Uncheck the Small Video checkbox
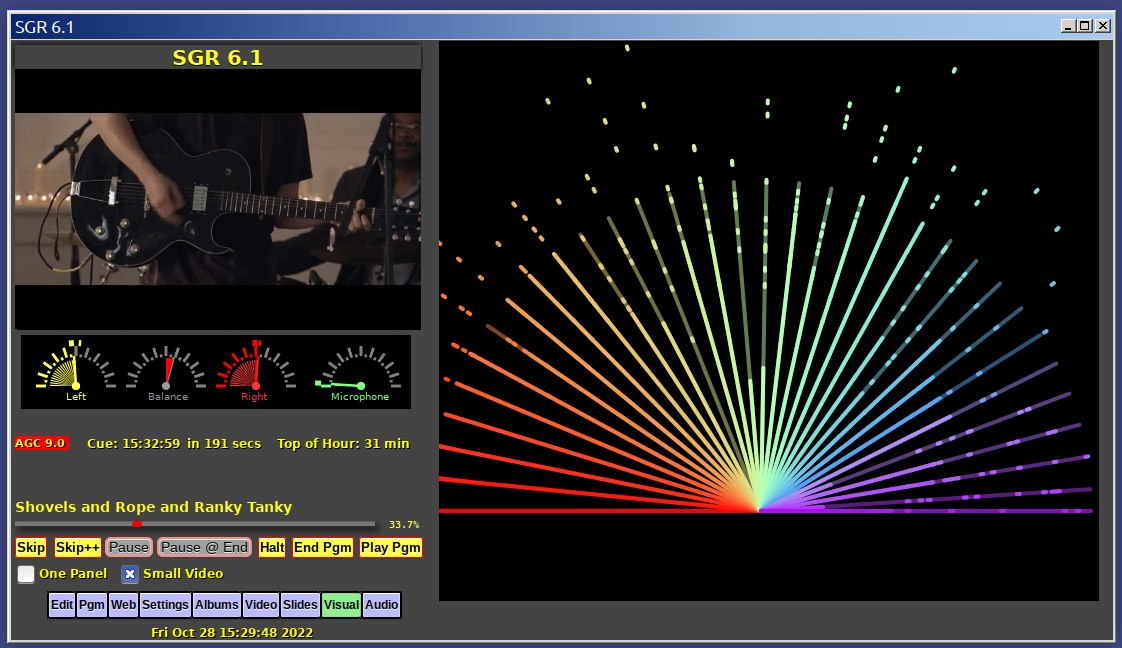Screen dimensions: 1122x648 coord(130,574)
